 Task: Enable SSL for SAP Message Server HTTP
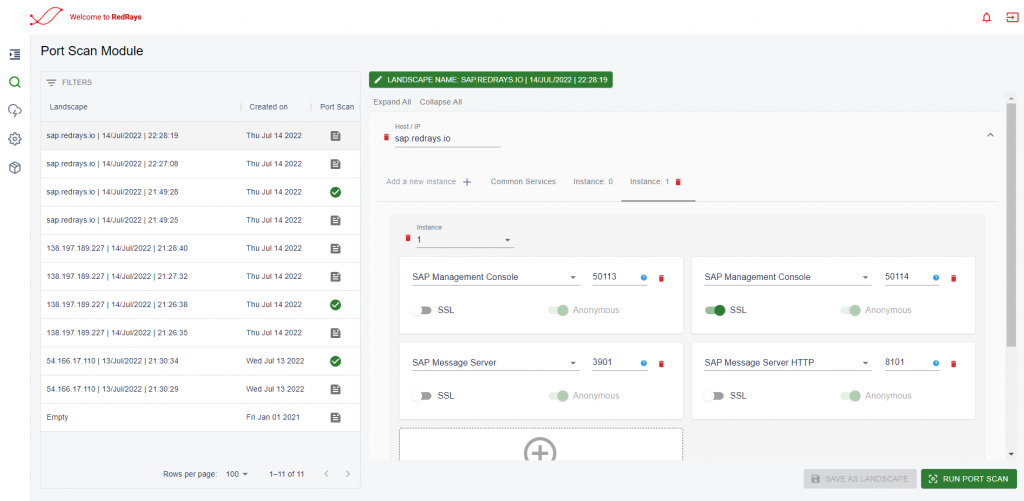[x=714, y=396]
